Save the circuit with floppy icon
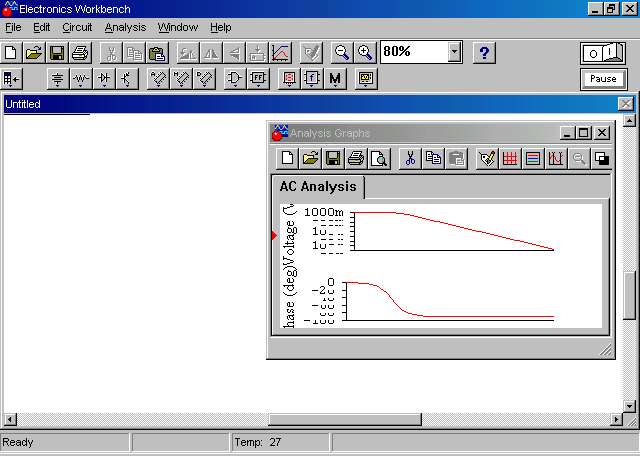 click(x=57, y=53)
